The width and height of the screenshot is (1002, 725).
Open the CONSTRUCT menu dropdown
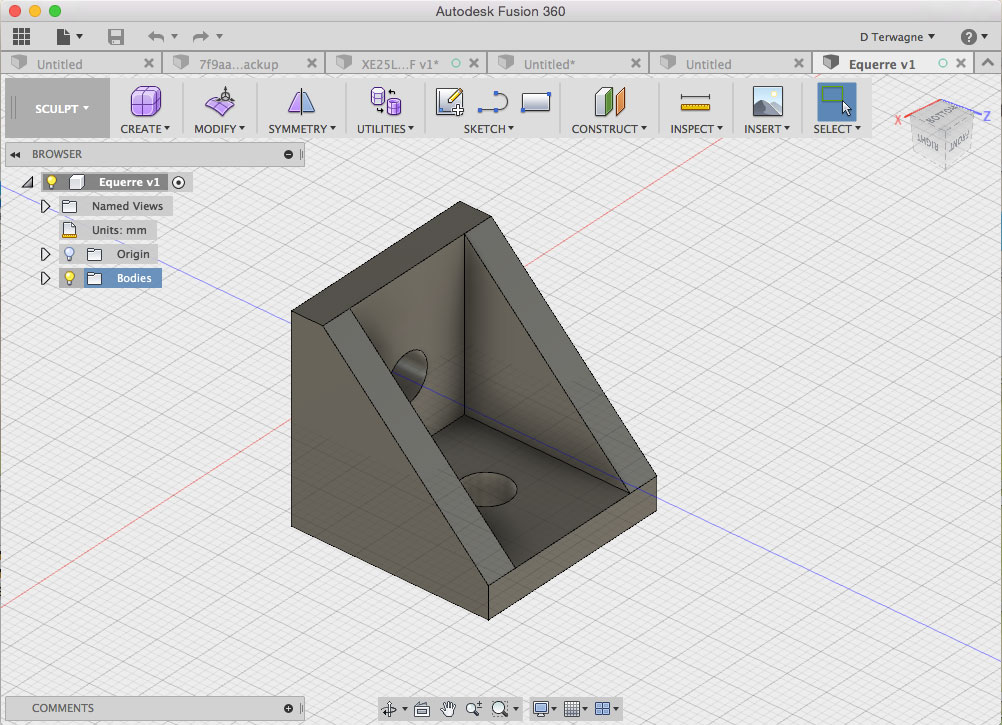(609, 129)
